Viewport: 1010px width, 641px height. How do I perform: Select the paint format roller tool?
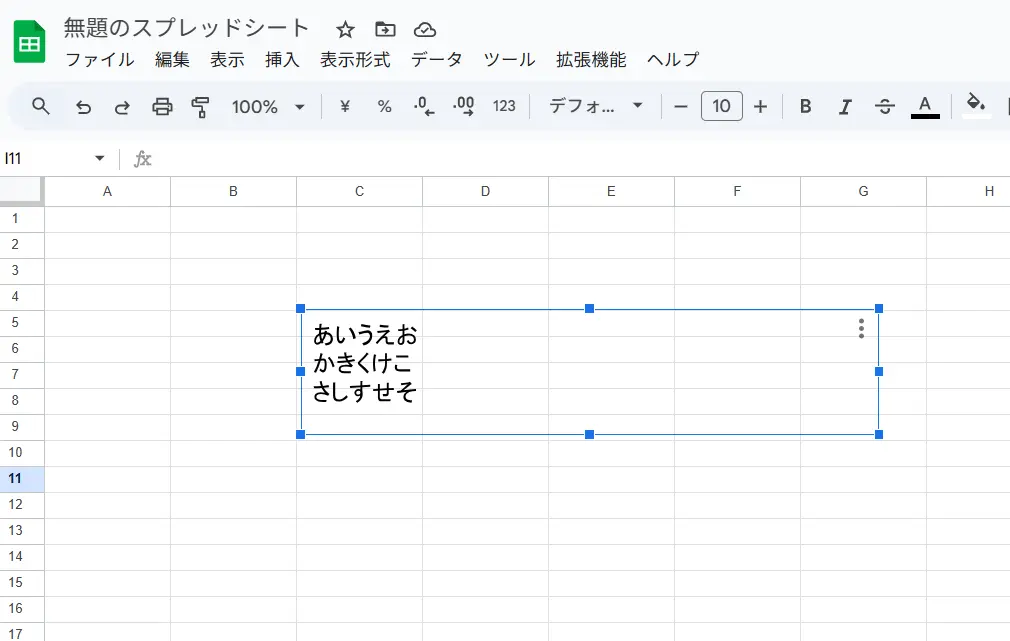pyautogui.click(x=201, y=107)
